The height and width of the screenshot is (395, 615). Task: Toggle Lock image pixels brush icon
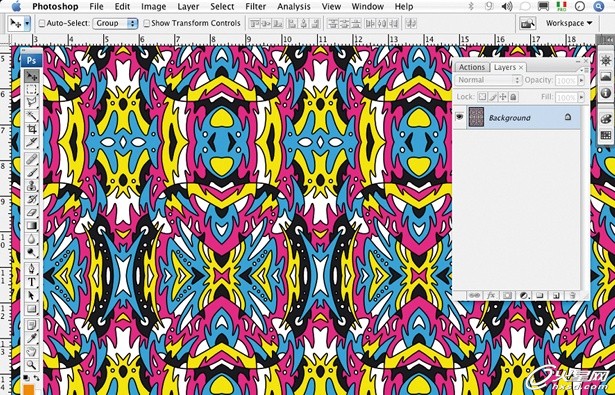493,96
